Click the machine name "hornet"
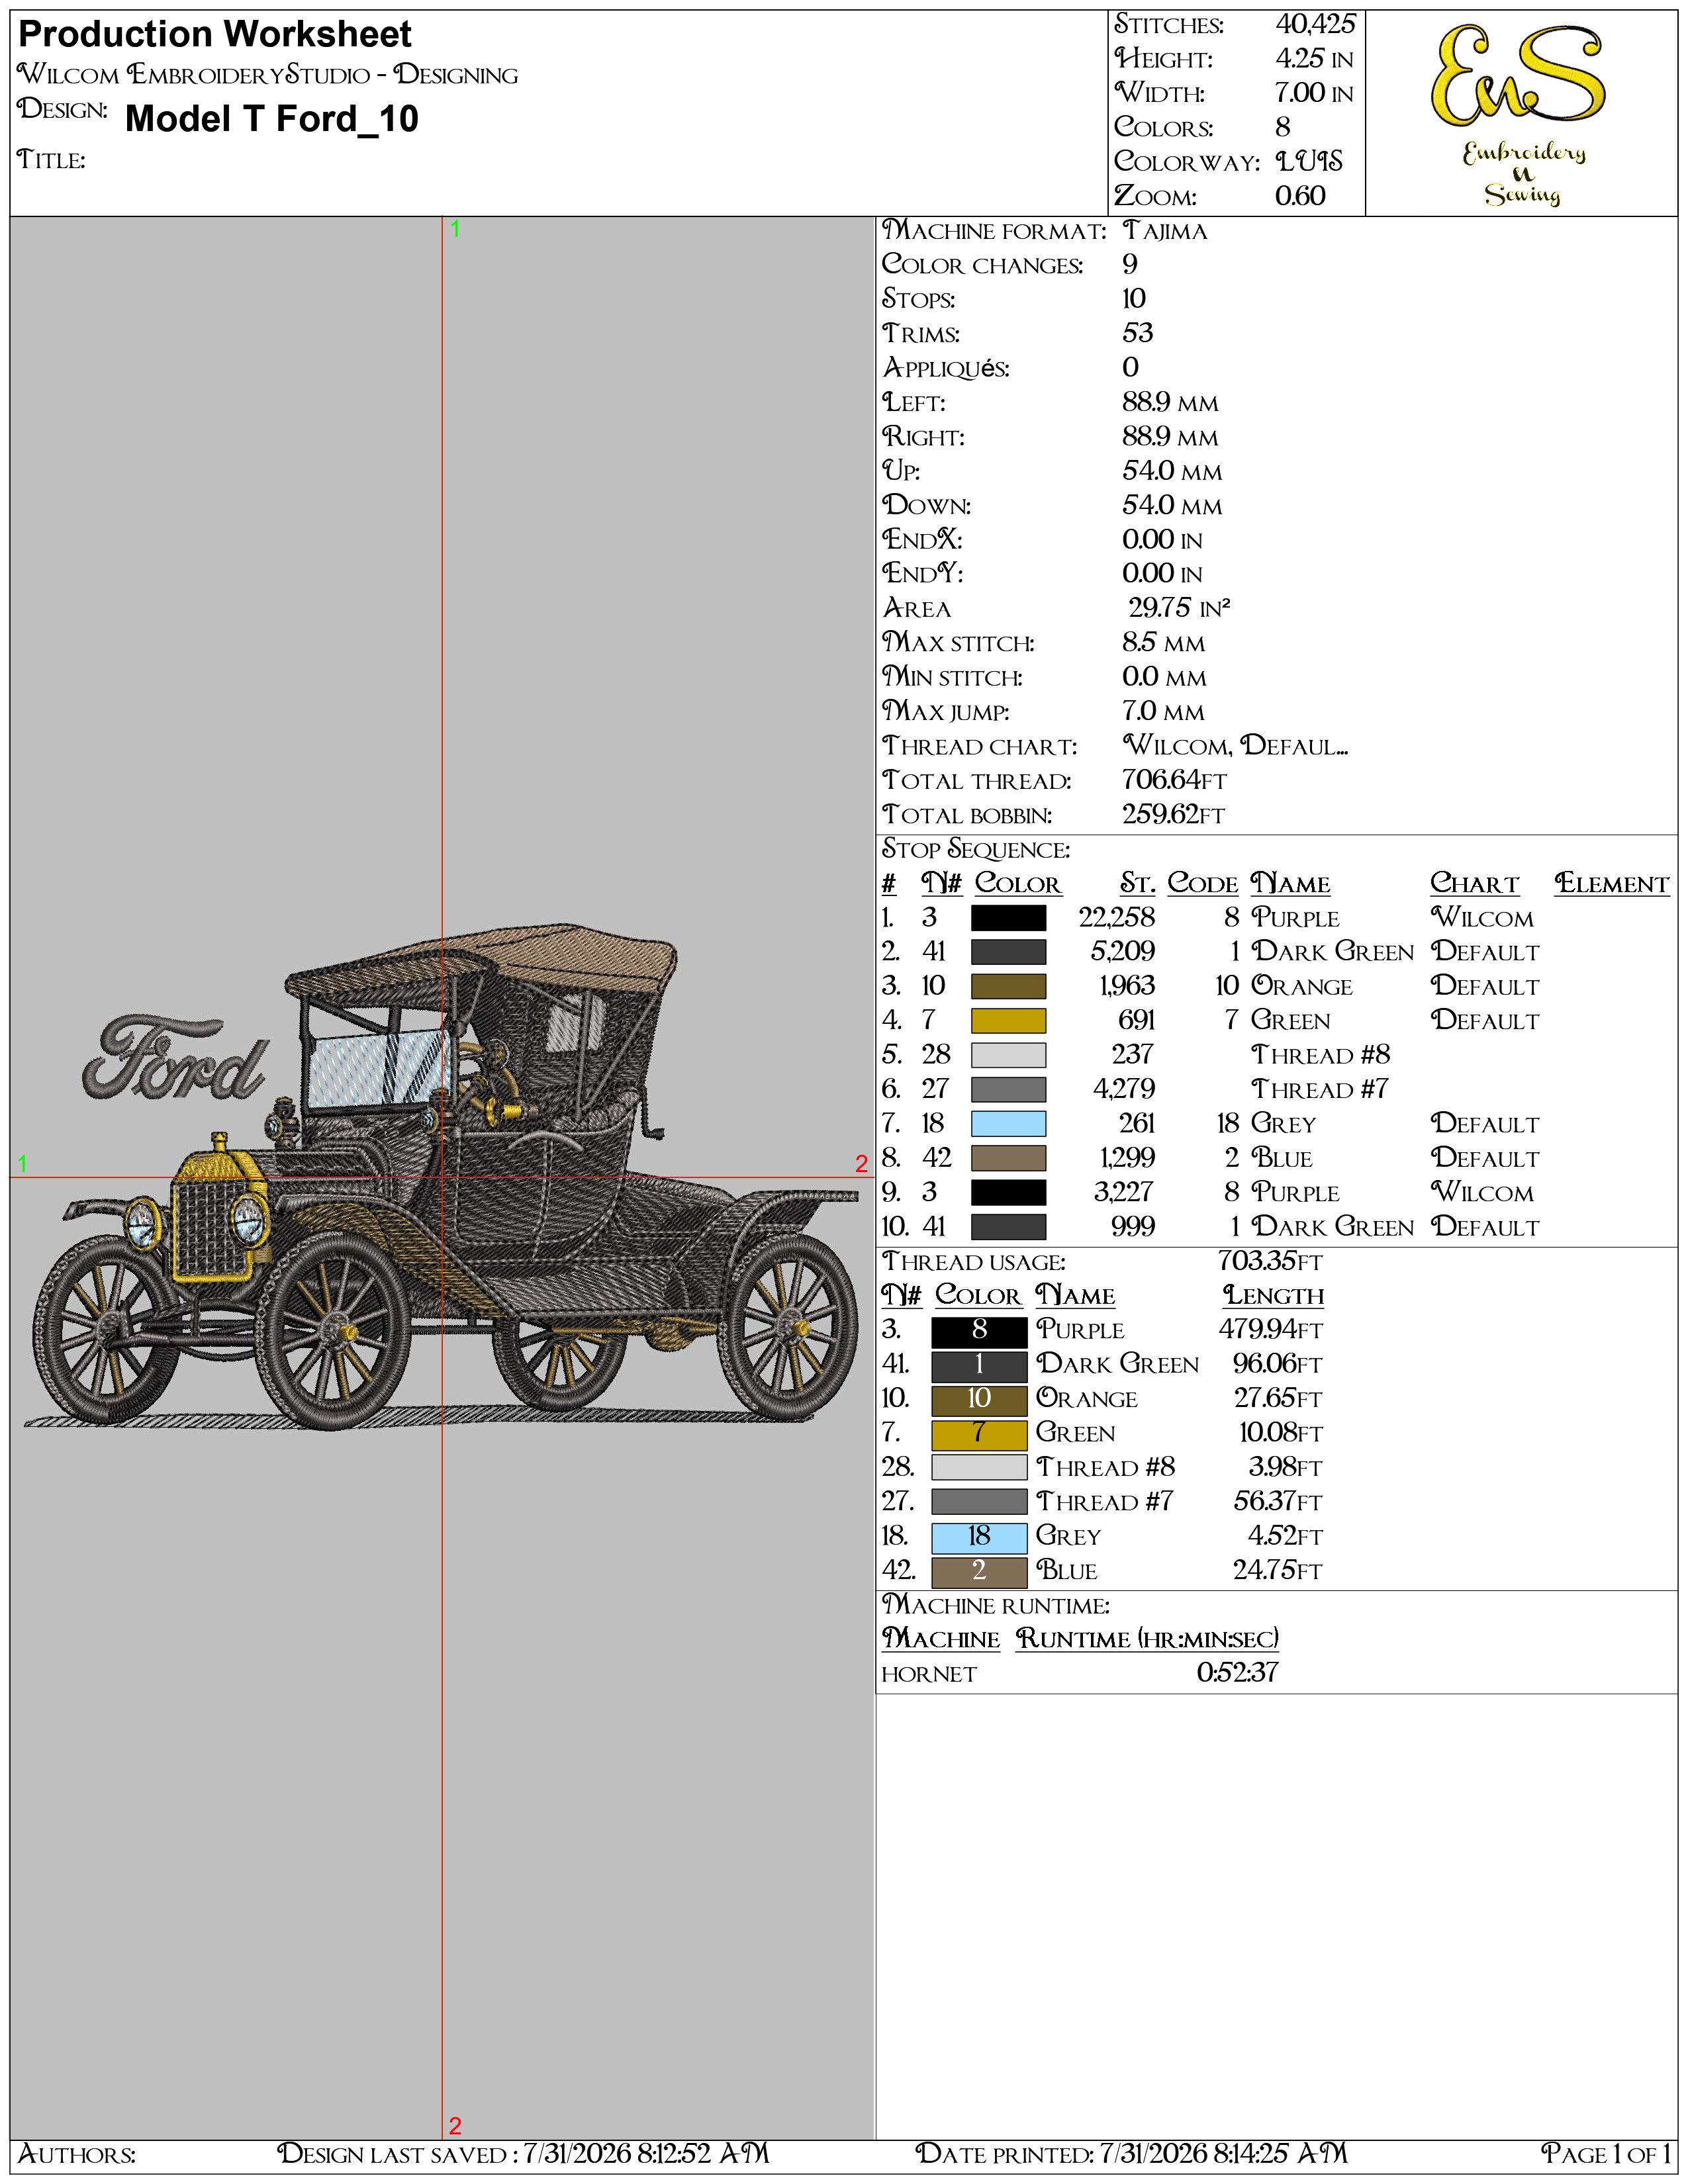The height and width of the screenshot is (2184, 1688). pos(929,1675)
